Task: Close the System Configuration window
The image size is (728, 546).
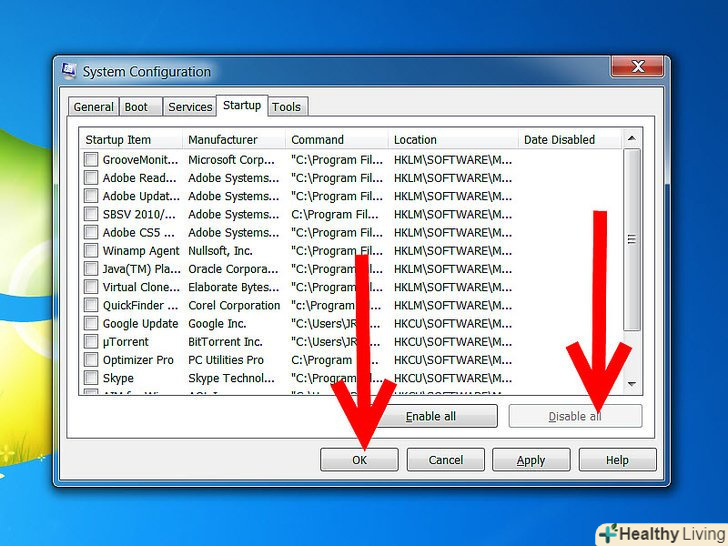Action: (637, 66)
